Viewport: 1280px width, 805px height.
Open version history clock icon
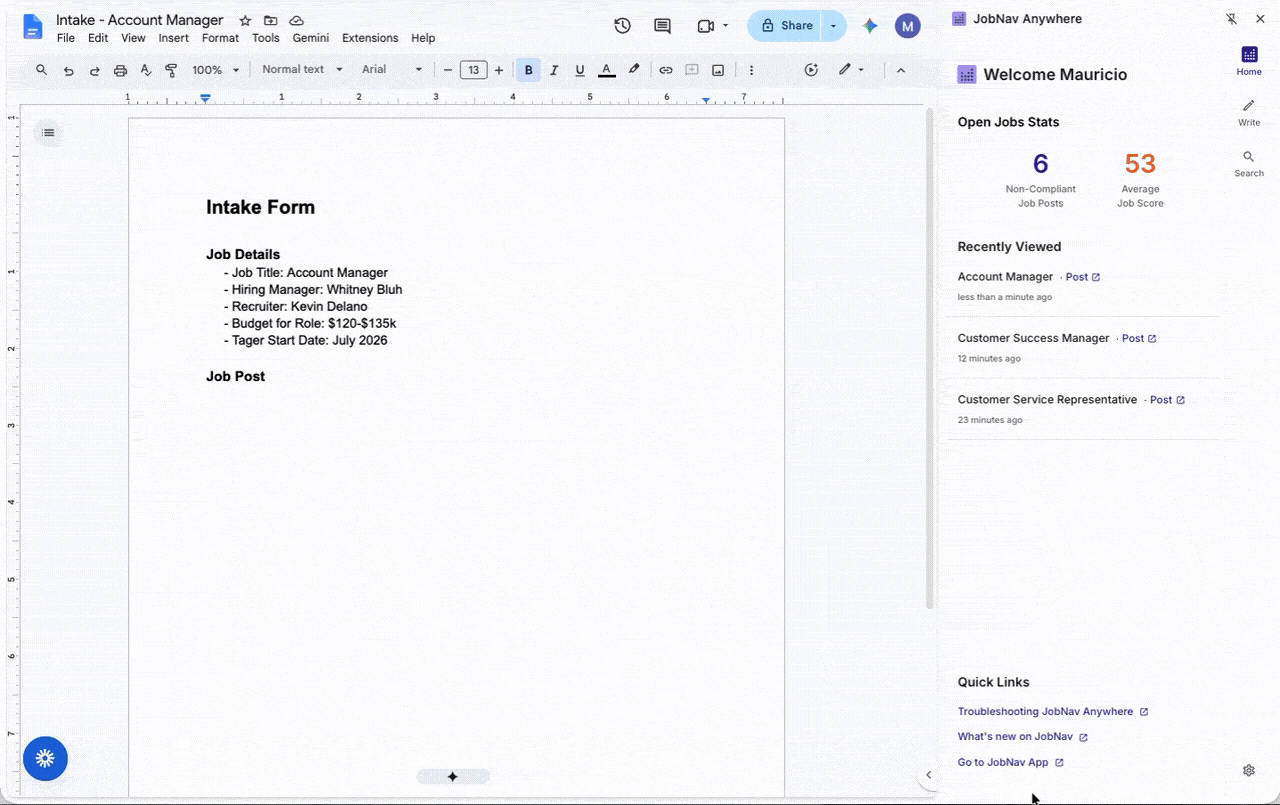[622, 26]
